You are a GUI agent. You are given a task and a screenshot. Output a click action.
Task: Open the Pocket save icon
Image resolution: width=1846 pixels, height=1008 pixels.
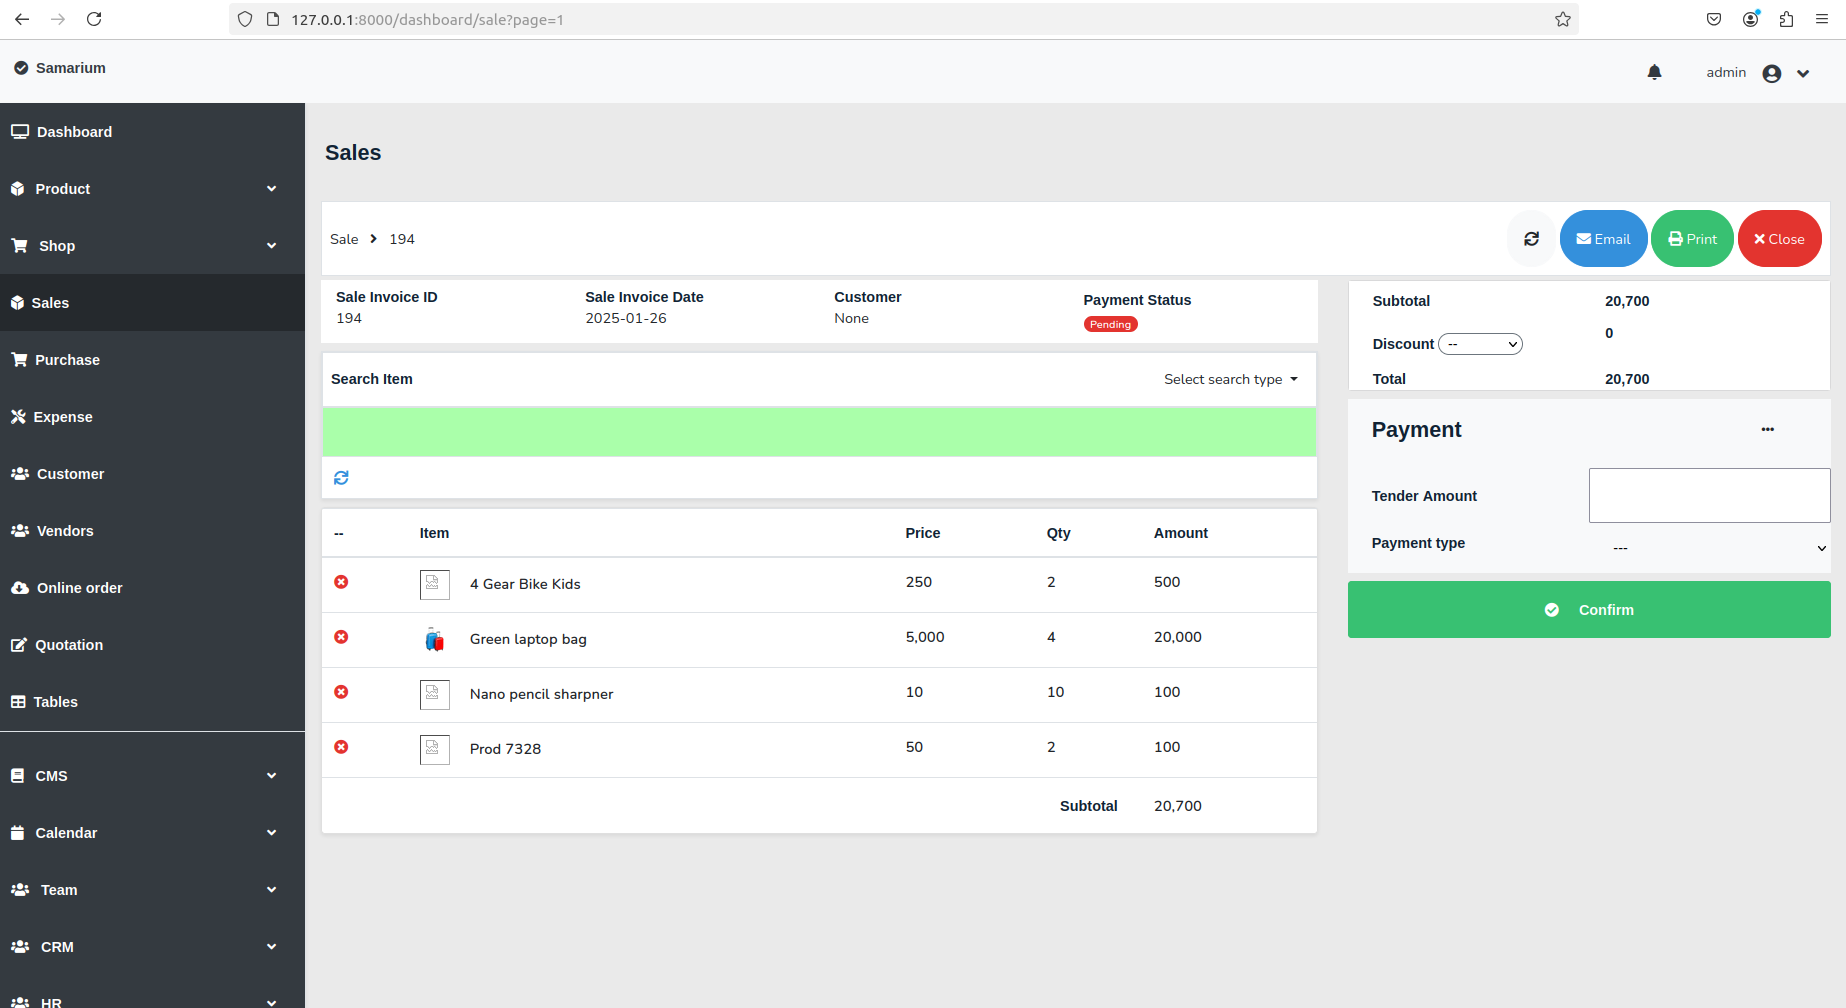pyautogui.click(x=1714, y=19)
